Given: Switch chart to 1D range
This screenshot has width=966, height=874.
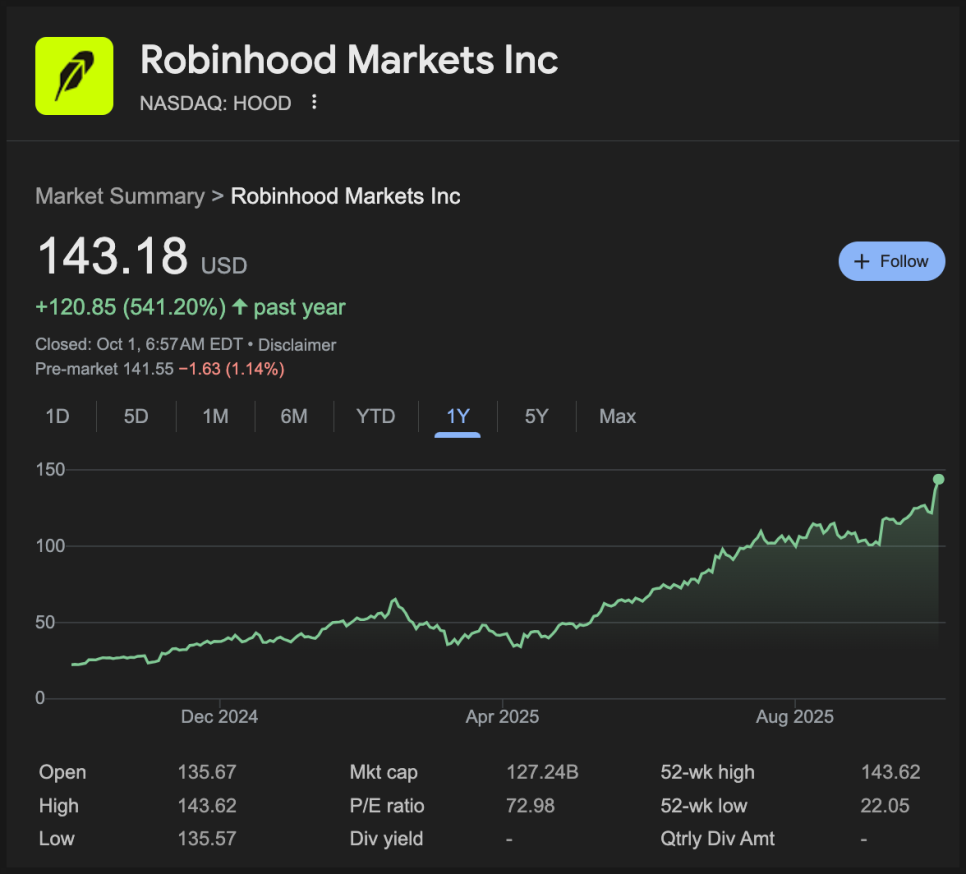Looking at the screenshot, I should (x=57, y=417).
